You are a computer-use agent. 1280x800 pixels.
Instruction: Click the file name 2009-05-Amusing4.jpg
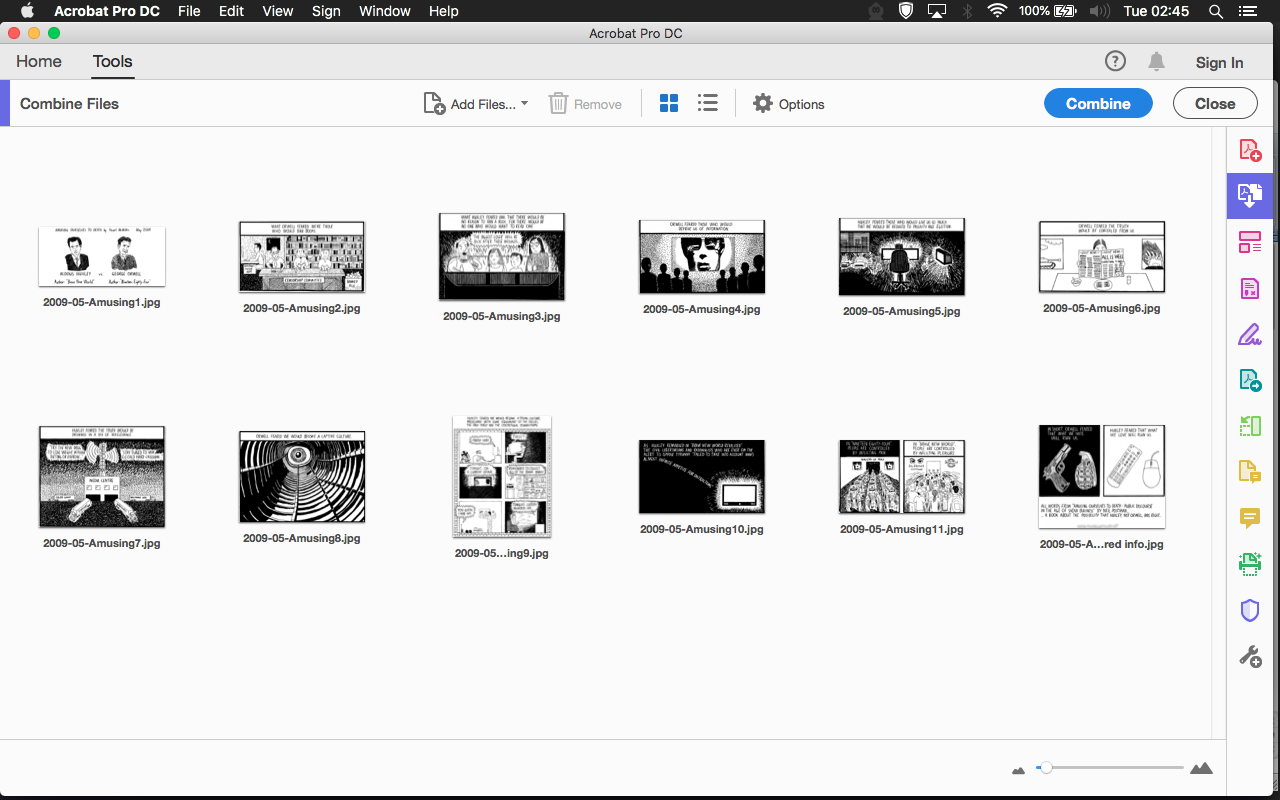tap(701, 310)
